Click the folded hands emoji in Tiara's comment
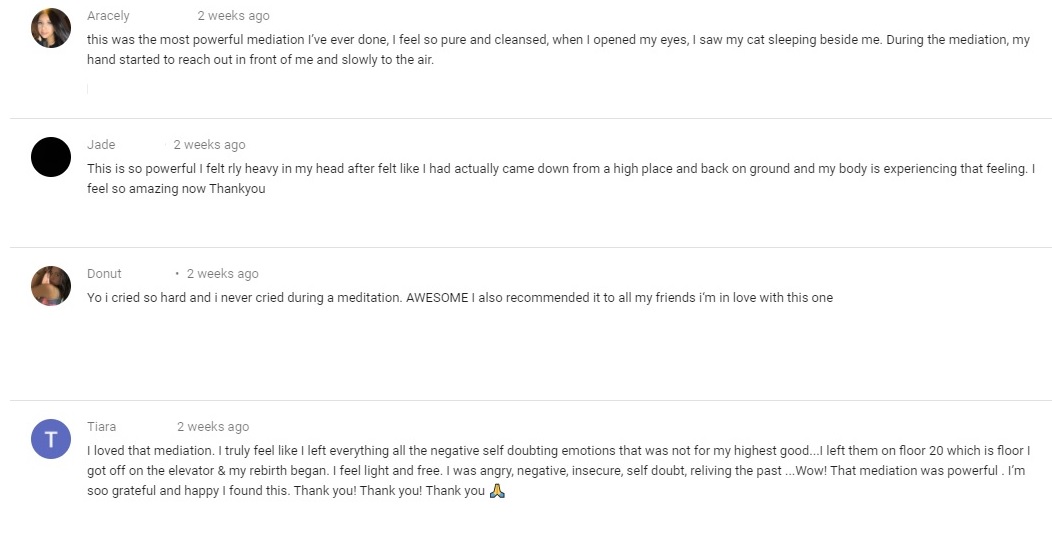The image size is (1052, 546). click(x=497, y=490)
